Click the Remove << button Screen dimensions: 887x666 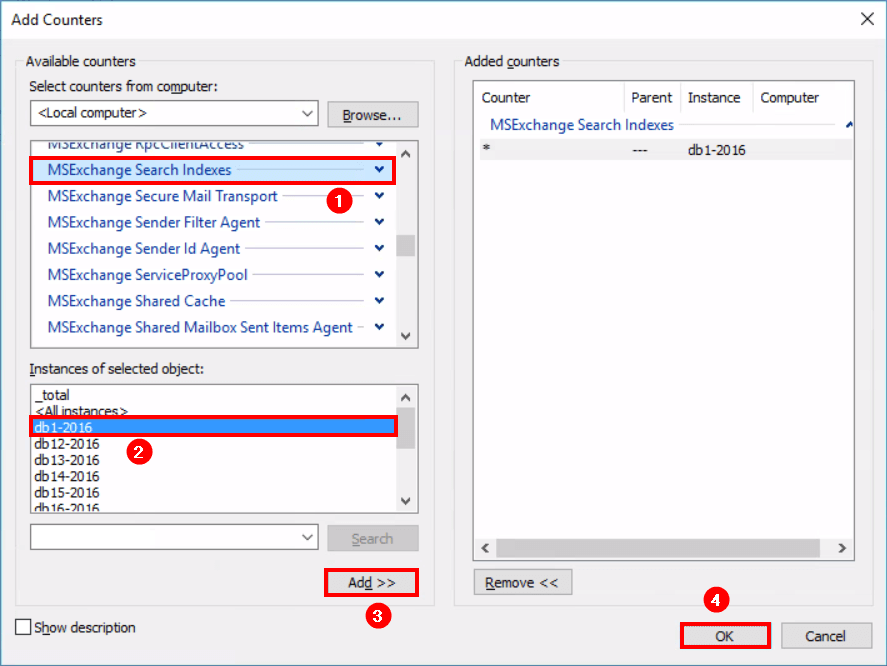click(523, 583)
